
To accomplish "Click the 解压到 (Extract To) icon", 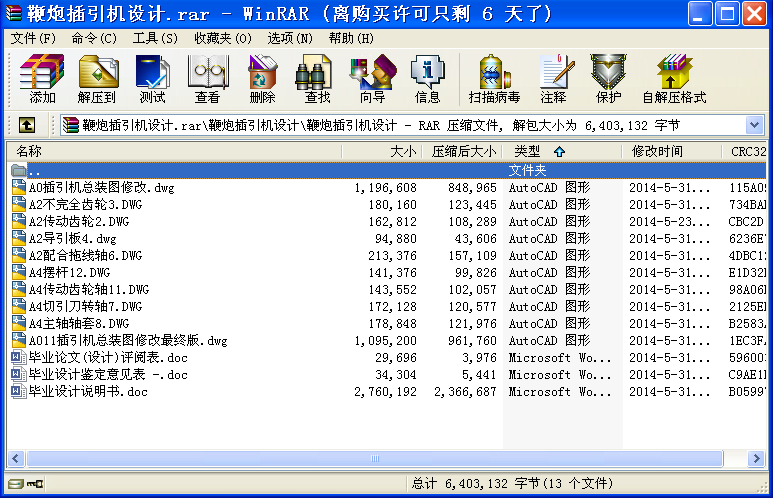I will tap(97, 79).
